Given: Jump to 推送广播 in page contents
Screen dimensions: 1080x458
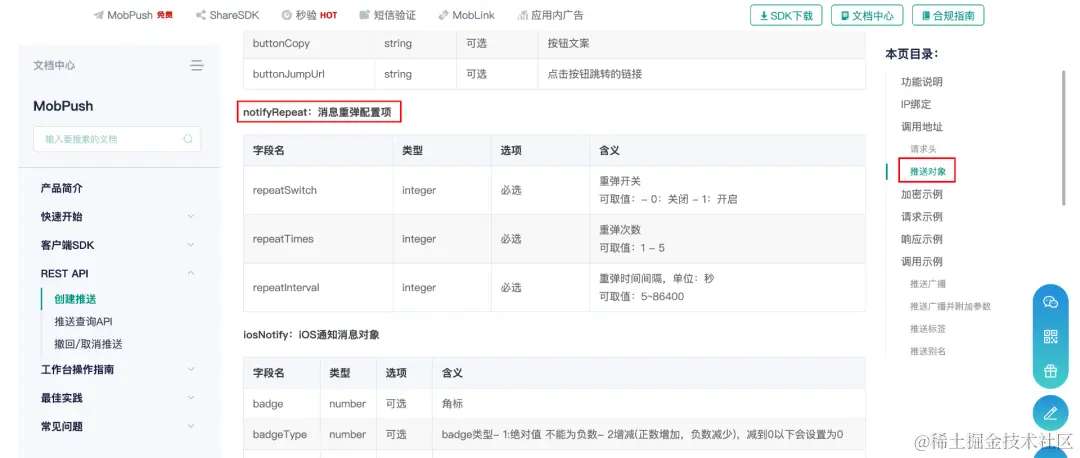Looking at the screenshot, I should point(928,284).
